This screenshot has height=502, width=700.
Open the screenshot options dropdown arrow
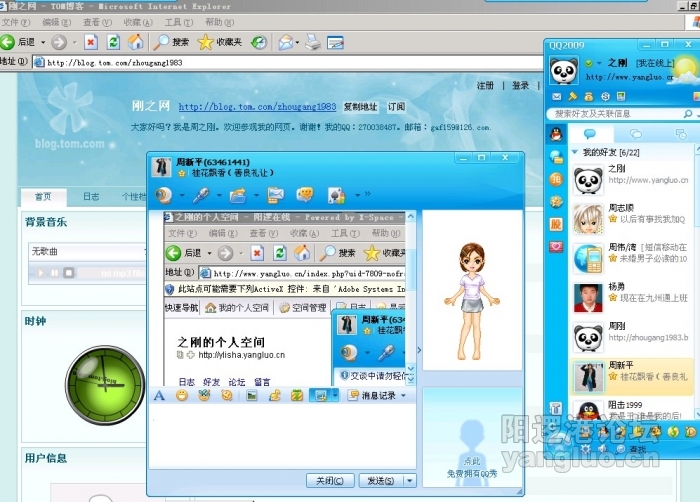tap(335, 395)
